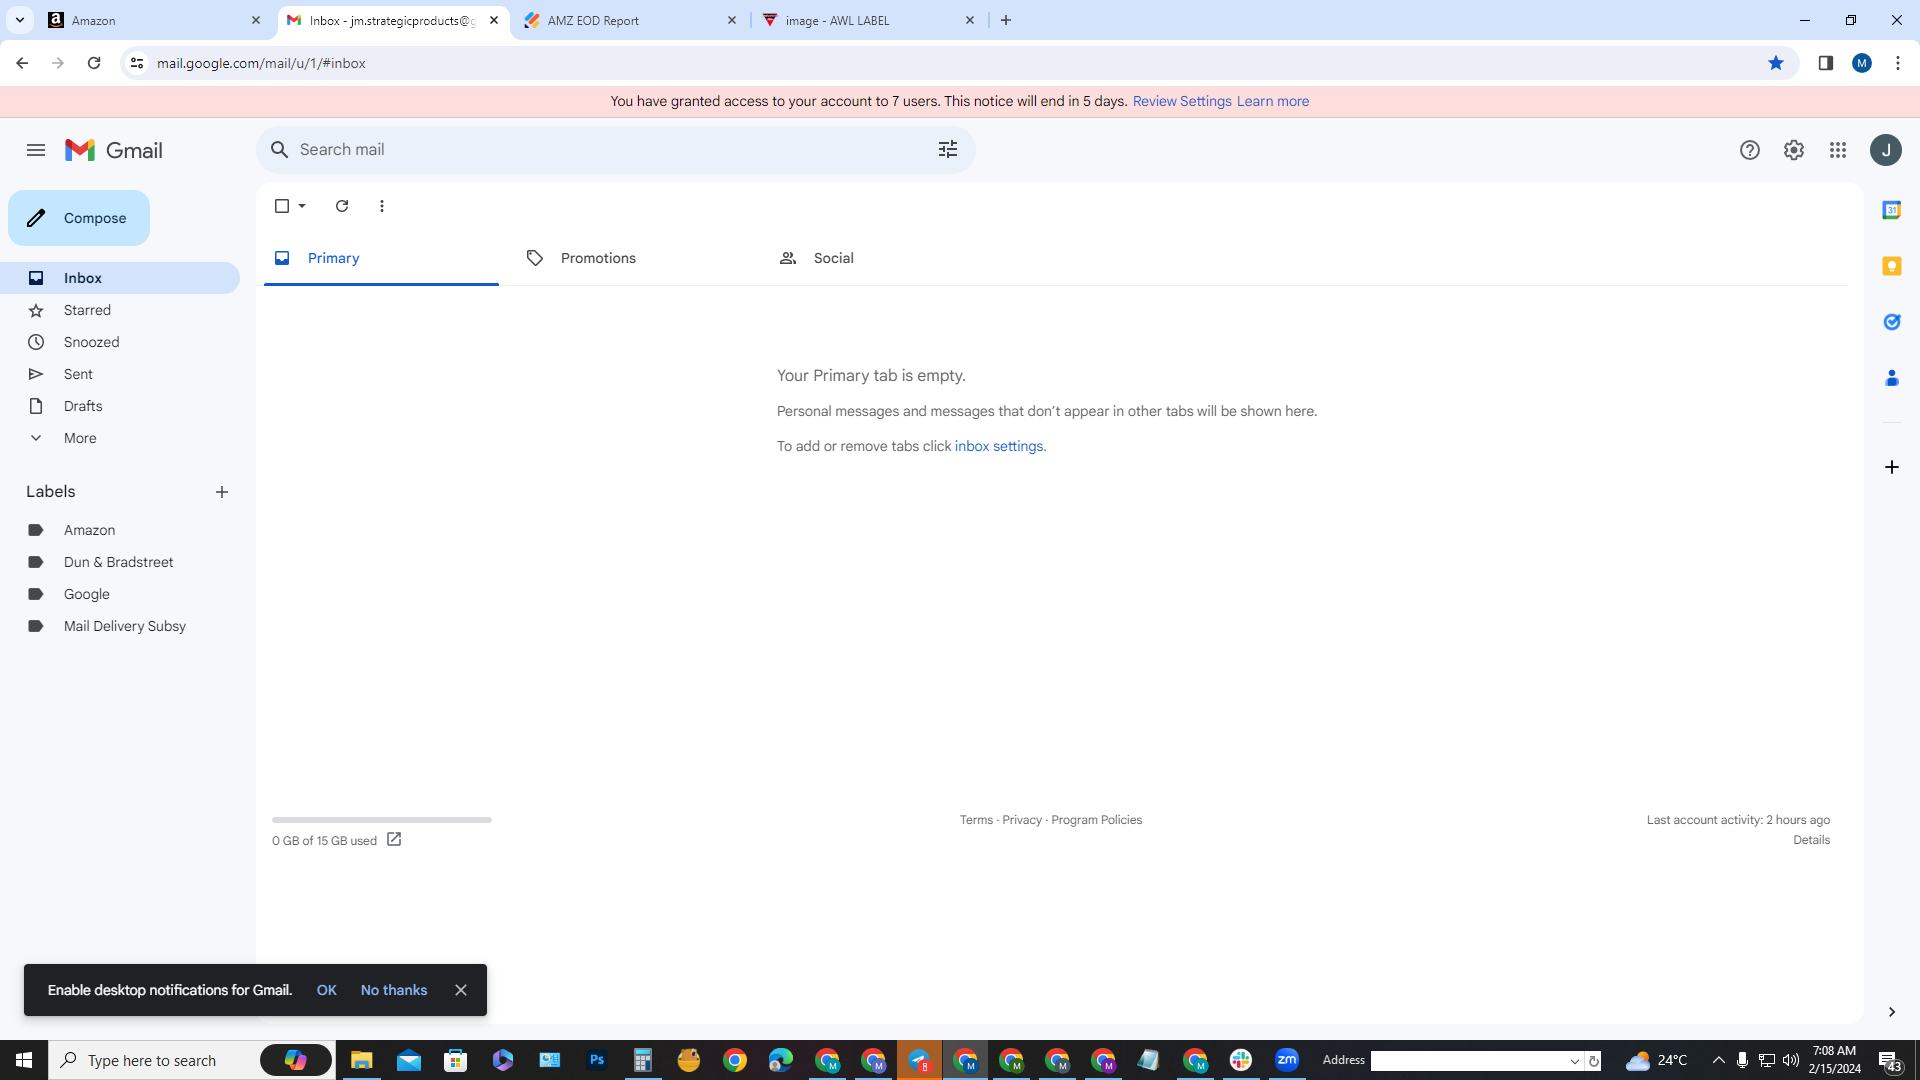
Task: Switch to the Promotions tab
Action: tap(634, 258)
